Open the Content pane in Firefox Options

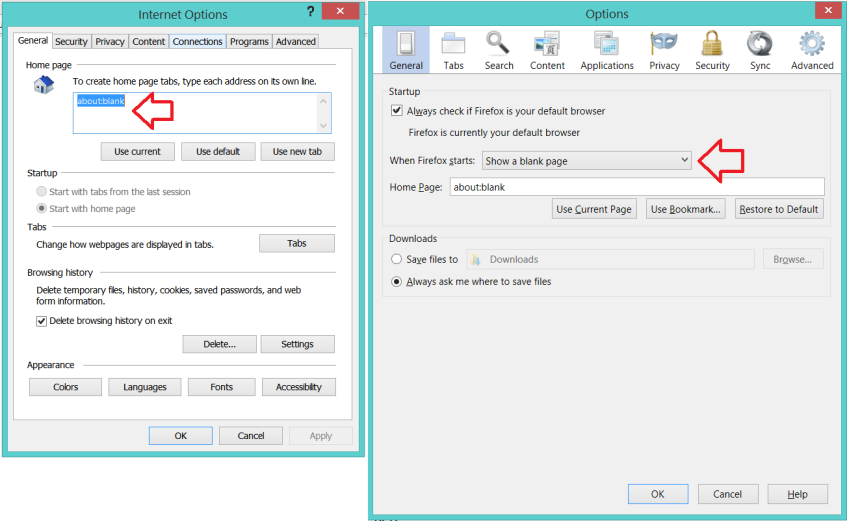coord(547,50)
